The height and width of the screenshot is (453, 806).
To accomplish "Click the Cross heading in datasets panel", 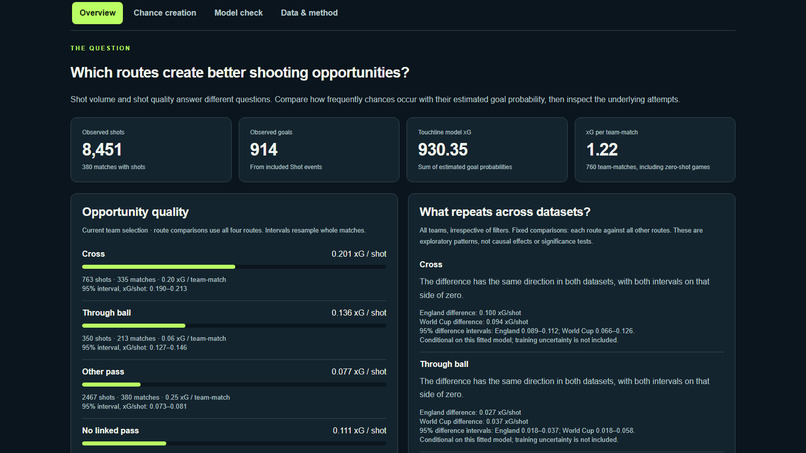I will click(431, 264).
